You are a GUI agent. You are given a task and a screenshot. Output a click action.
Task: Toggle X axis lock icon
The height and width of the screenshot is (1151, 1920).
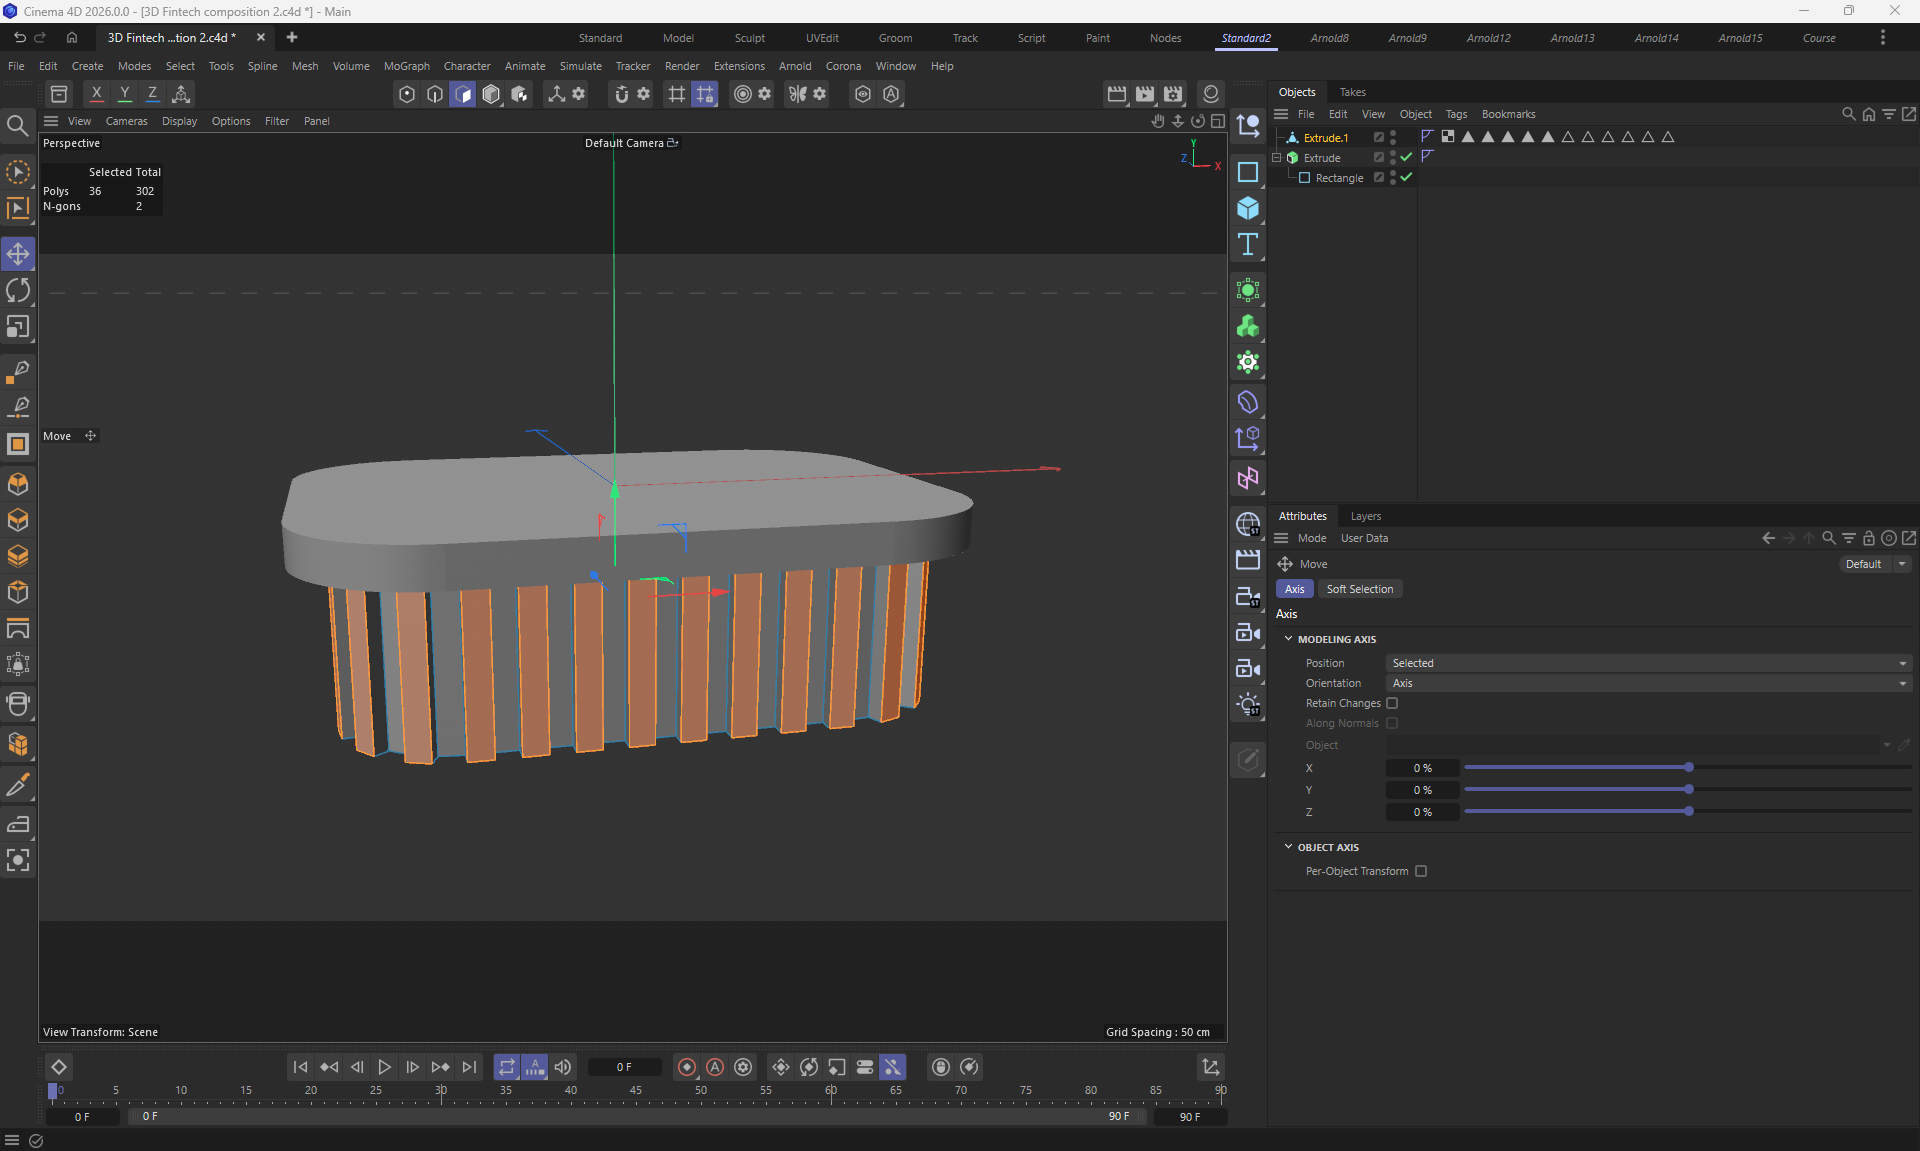click(x=96, y=93)
